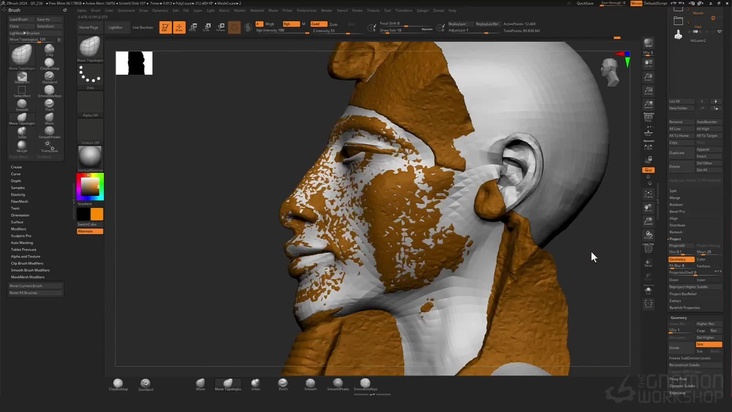Pick SmoothPeaks brush from bottom shelf
The height and width of the screenshot is (412, 732).
(338, 384)
